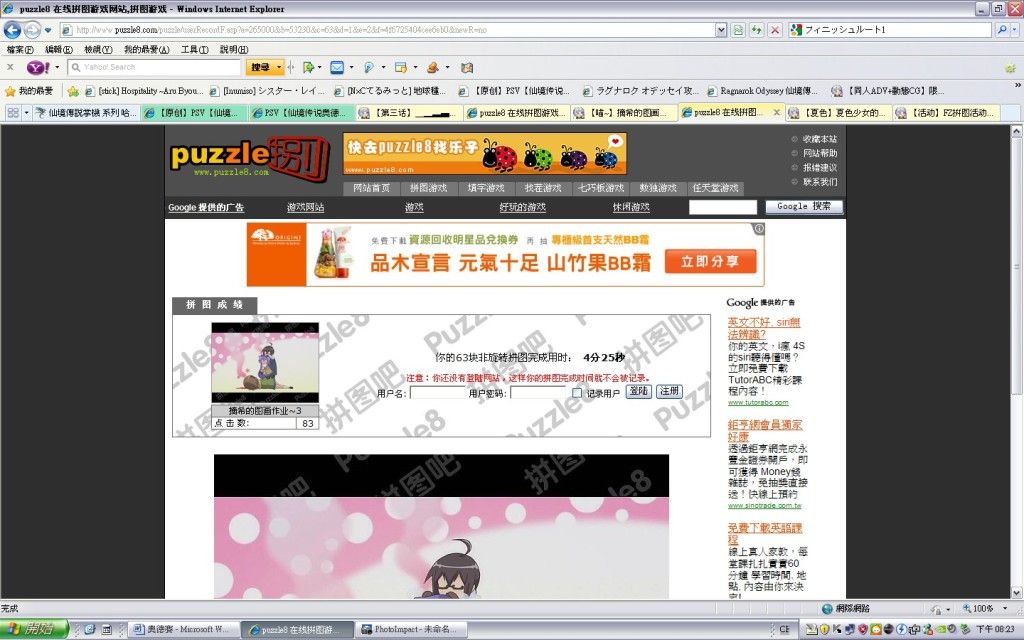This screenshot has width=1024, height=640.
Task: Click the blue pin icon on Yahoo toolbar
Action: coord(369,67)
